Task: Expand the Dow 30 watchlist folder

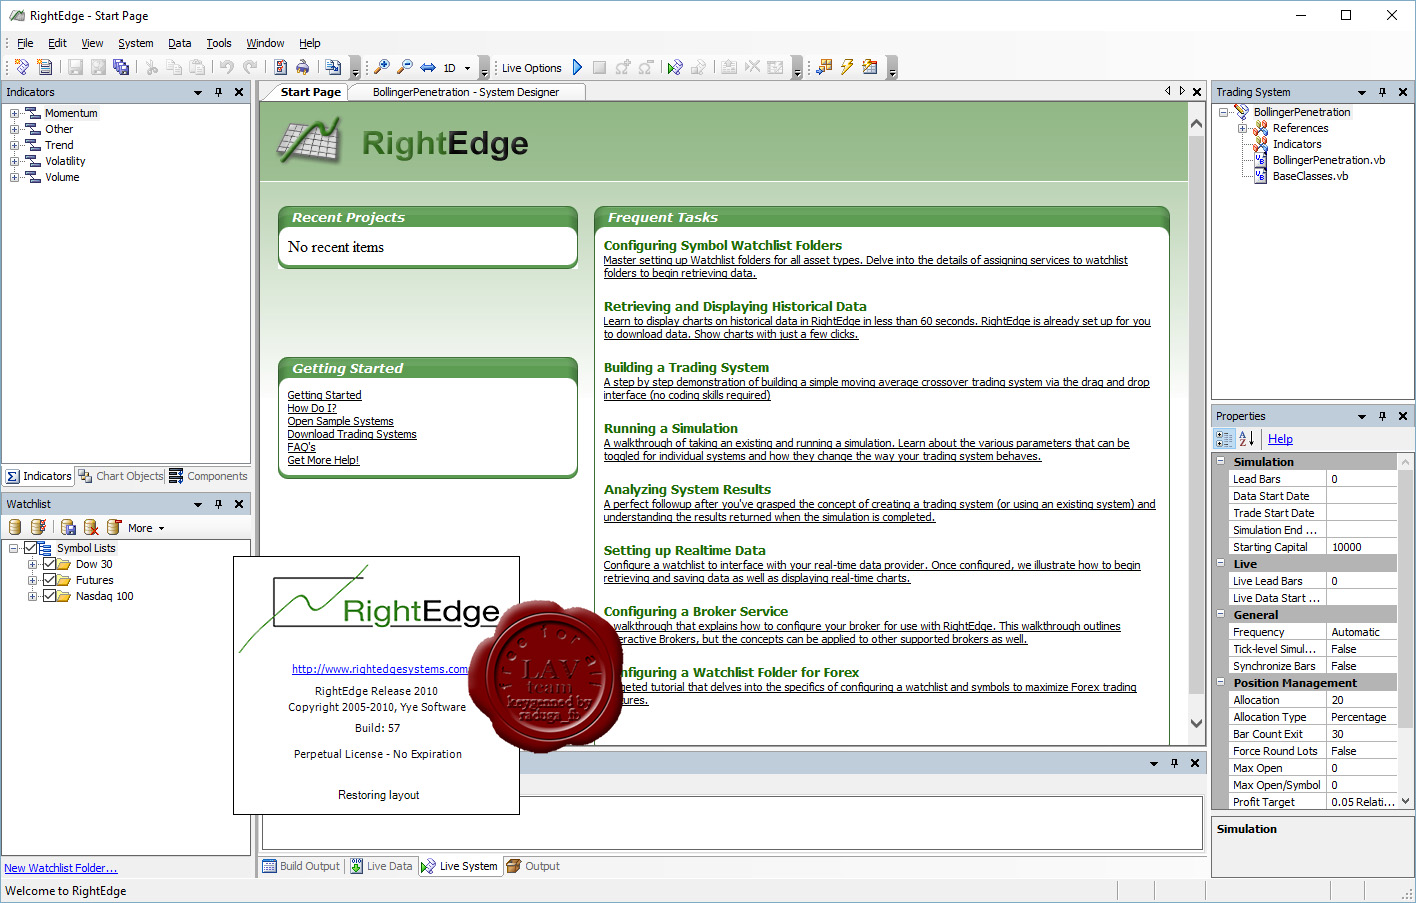Action: [x=32, y=564]
